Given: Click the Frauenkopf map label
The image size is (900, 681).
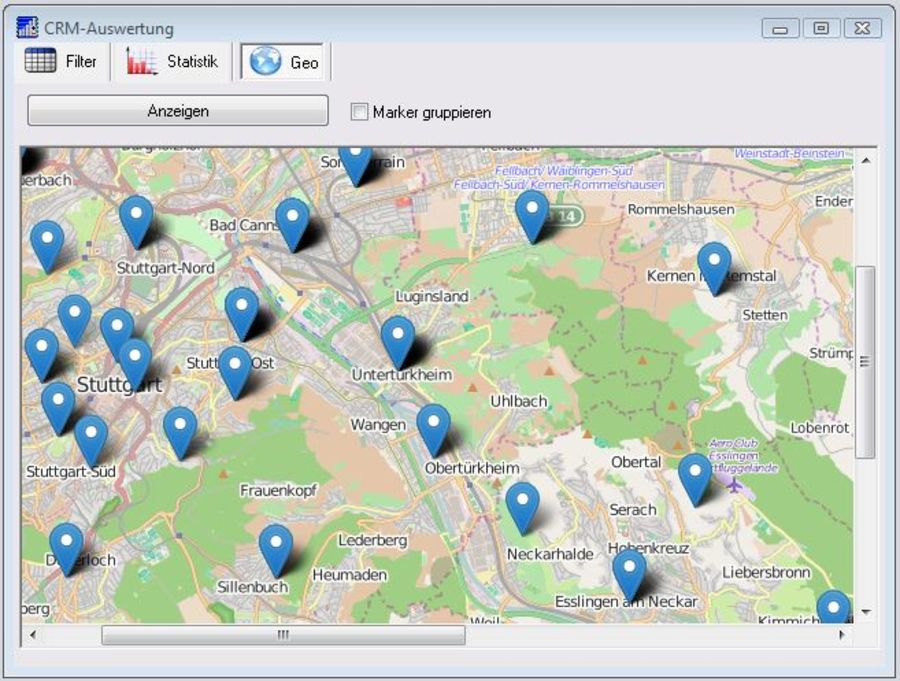Looking at the screenshot, I should [278, 491].
